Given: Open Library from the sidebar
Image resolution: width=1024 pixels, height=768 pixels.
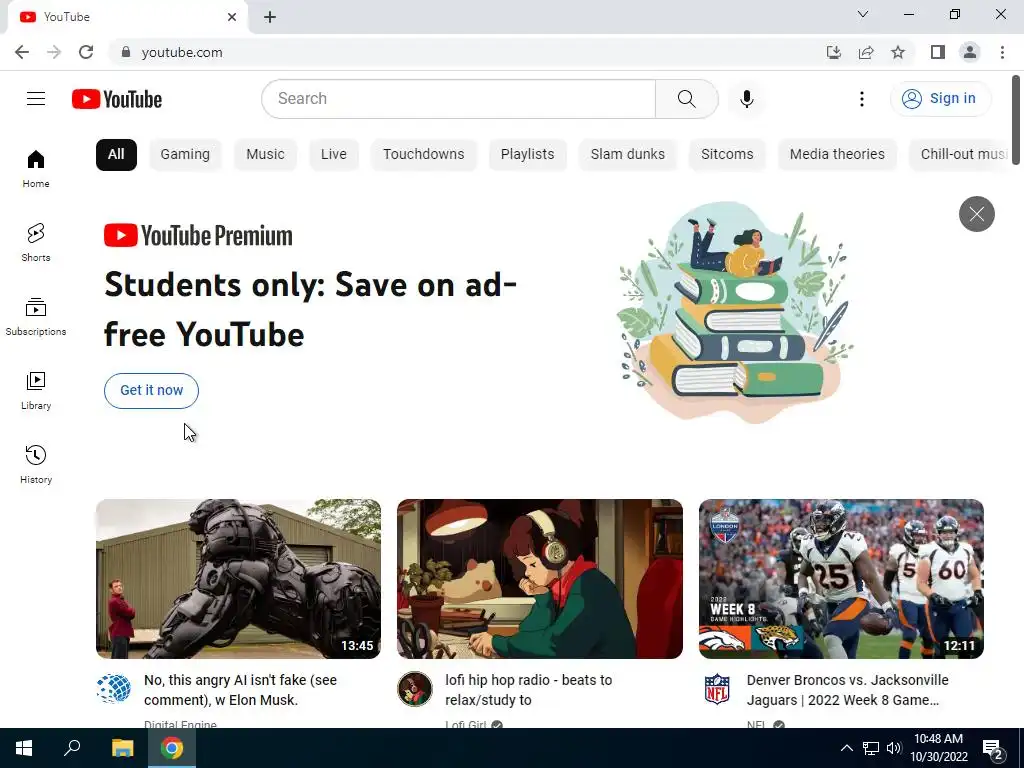Looking at the screenshot, I should [x=36, y=391].
